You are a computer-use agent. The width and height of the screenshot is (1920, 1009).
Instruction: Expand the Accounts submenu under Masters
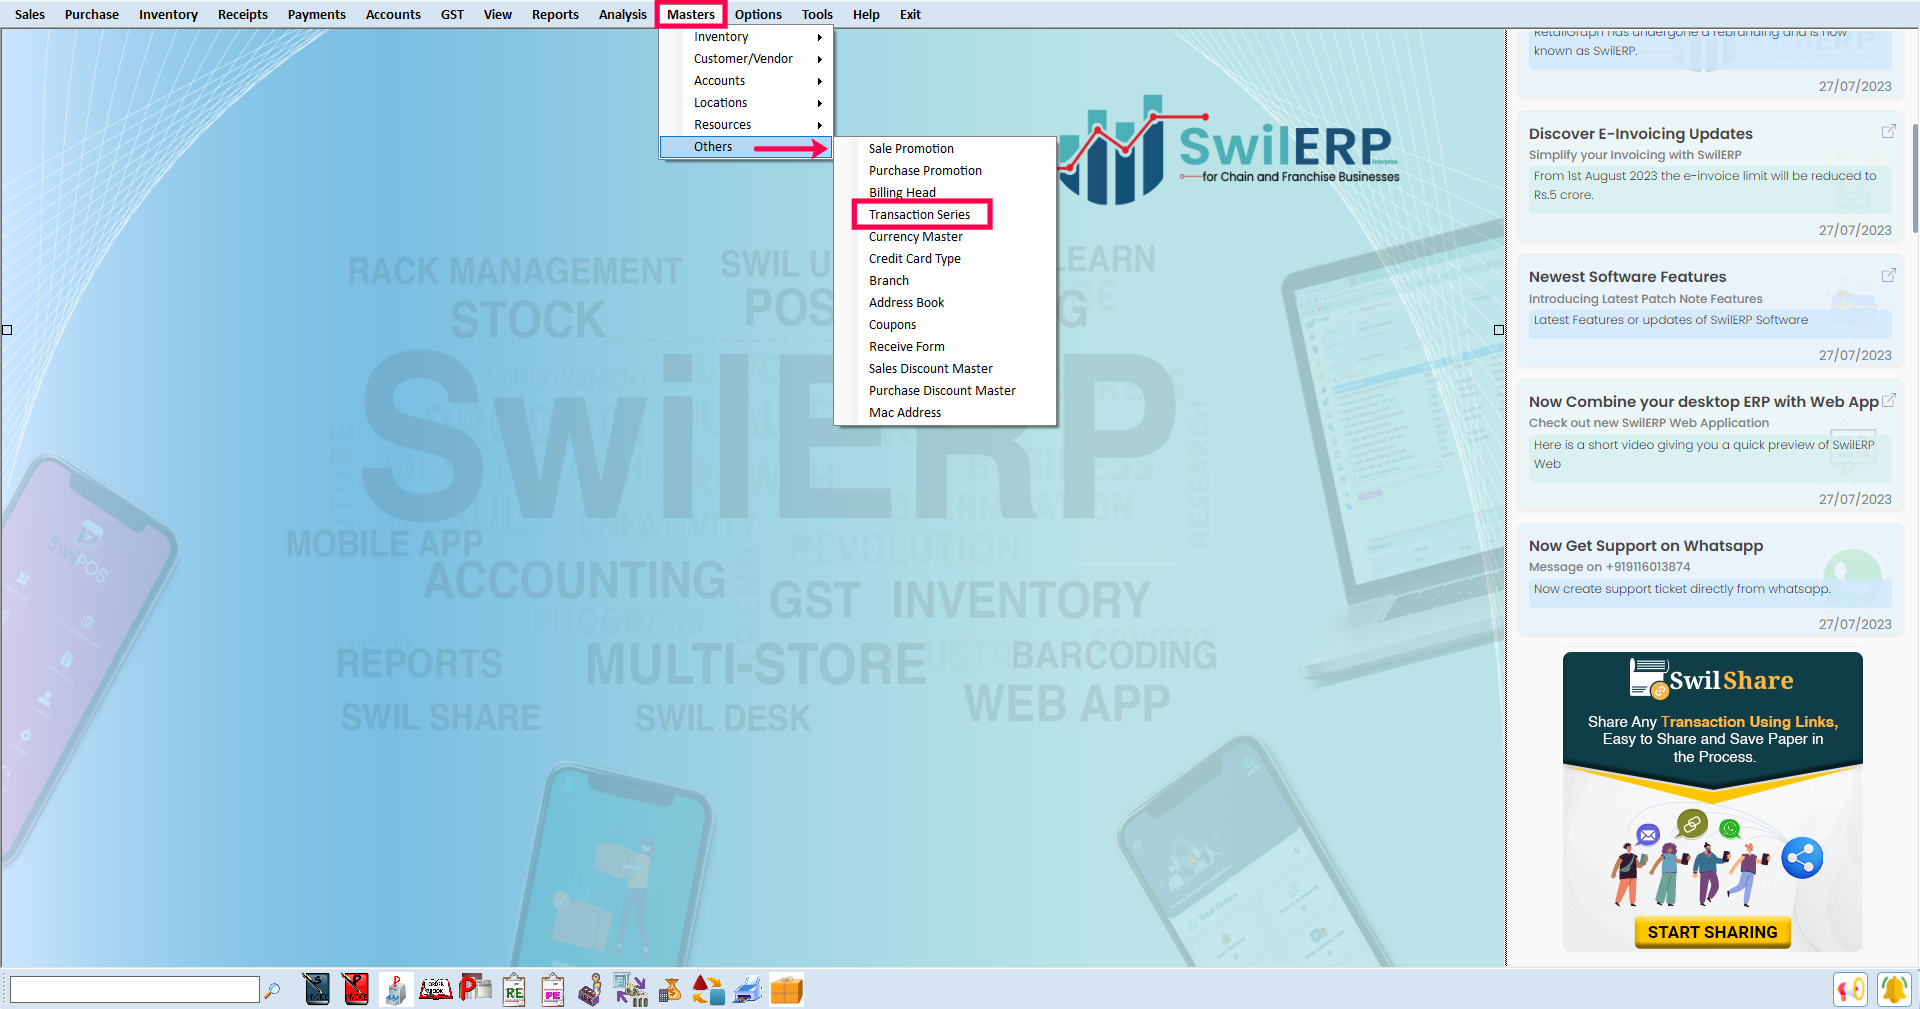click(746, 81)
